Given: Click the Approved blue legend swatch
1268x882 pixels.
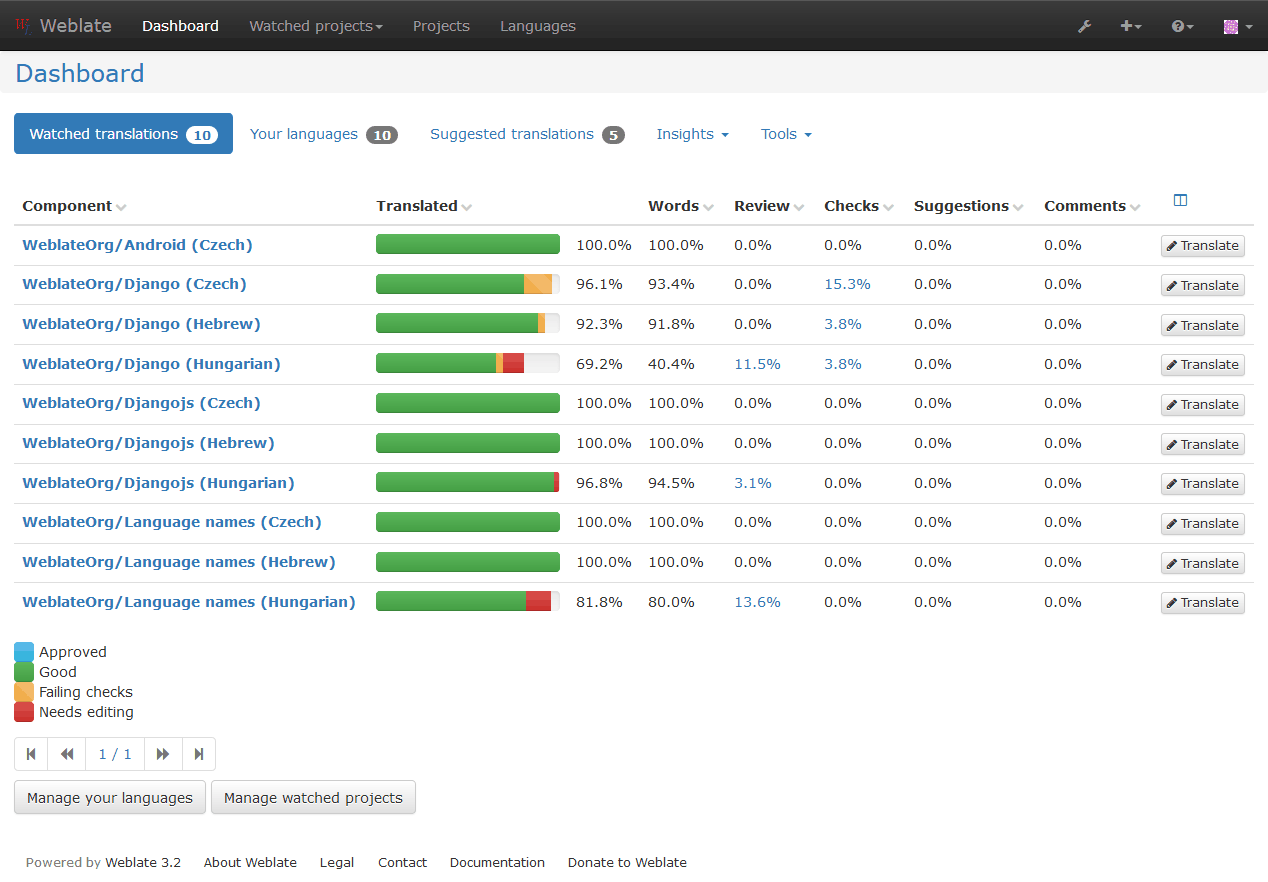Looking at the screenshot, I should click(x=24, y=652).
